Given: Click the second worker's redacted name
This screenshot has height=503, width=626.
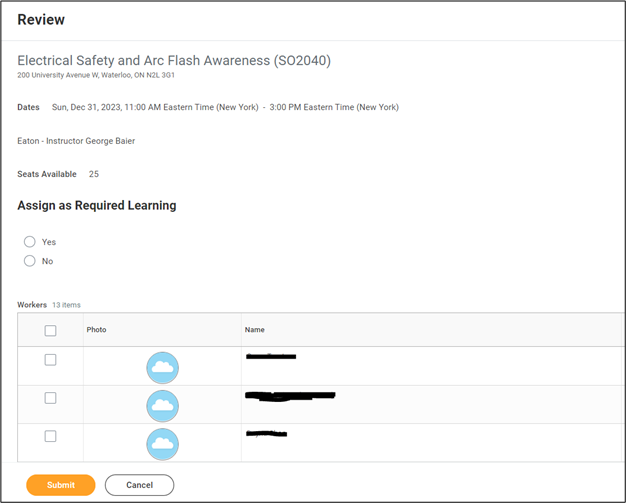Looking at the screenshot, I should [x=290, y=396].
